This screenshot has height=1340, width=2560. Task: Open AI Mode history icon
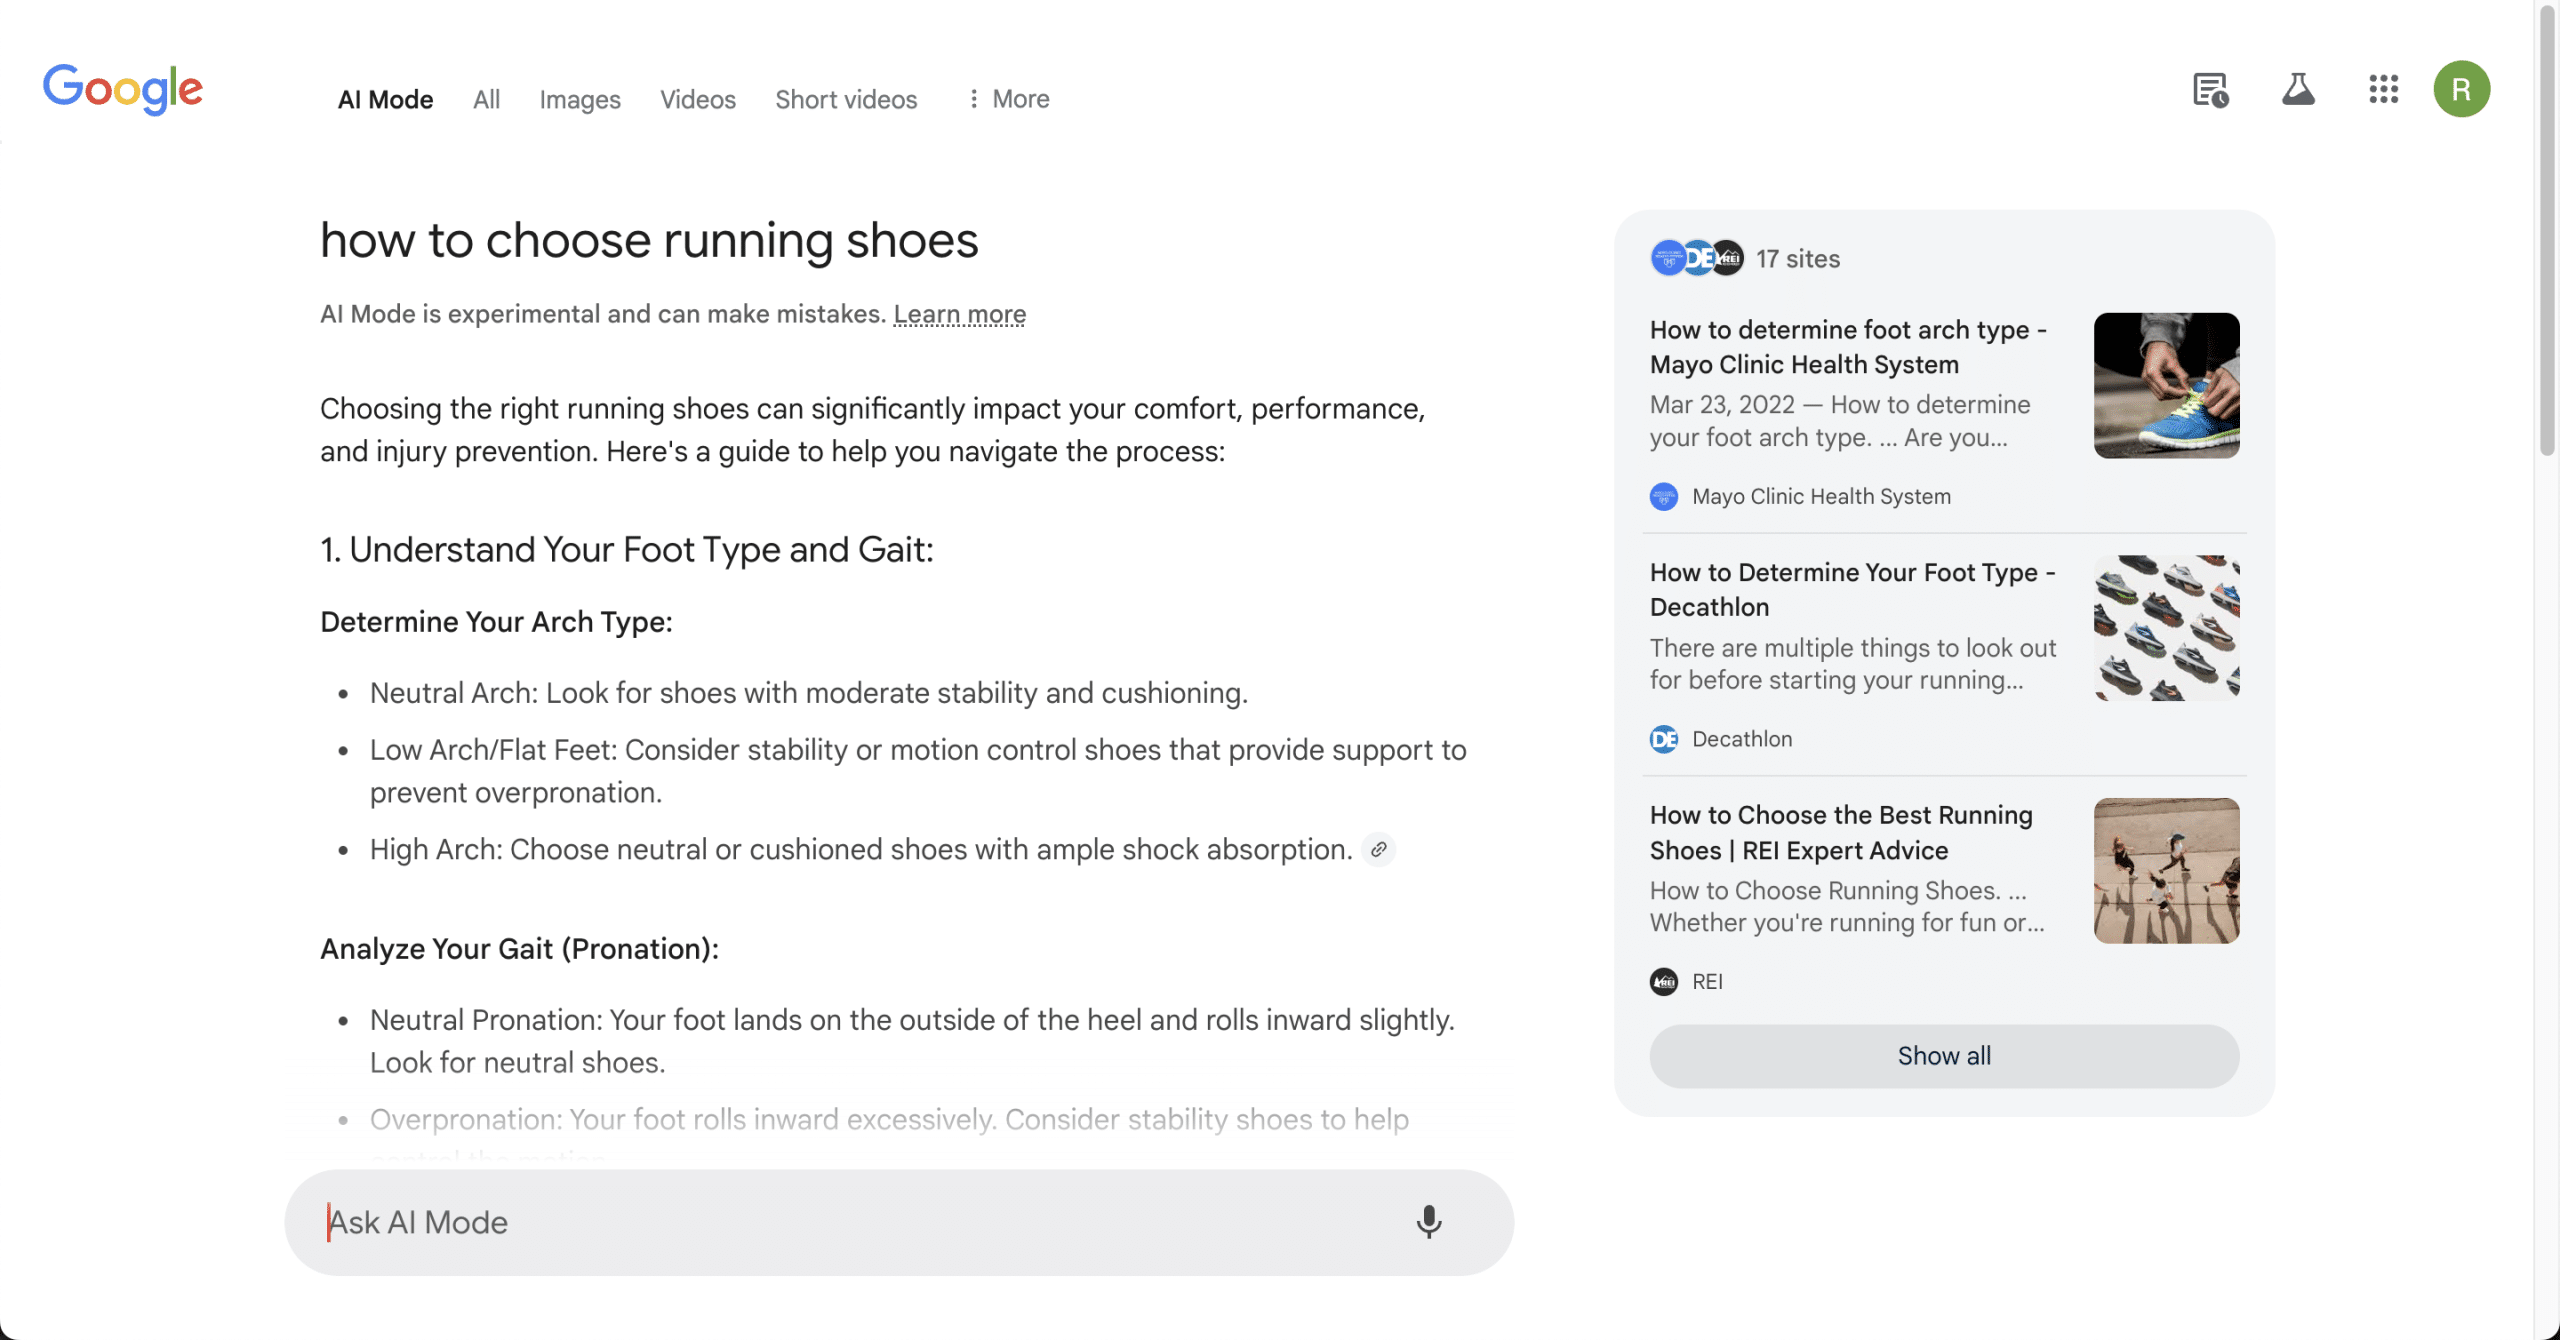[x=2210, y=90]
